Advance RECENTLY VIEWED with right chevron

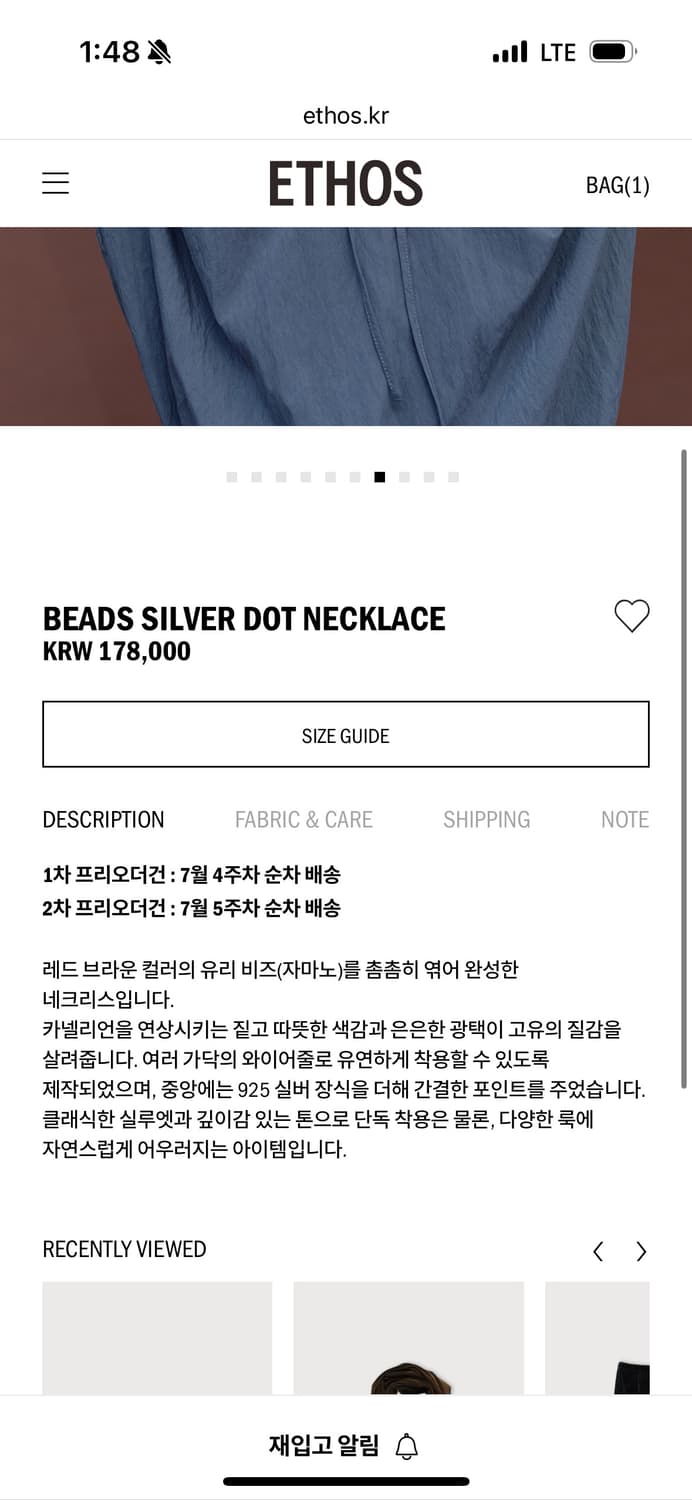pos(641,1250)
